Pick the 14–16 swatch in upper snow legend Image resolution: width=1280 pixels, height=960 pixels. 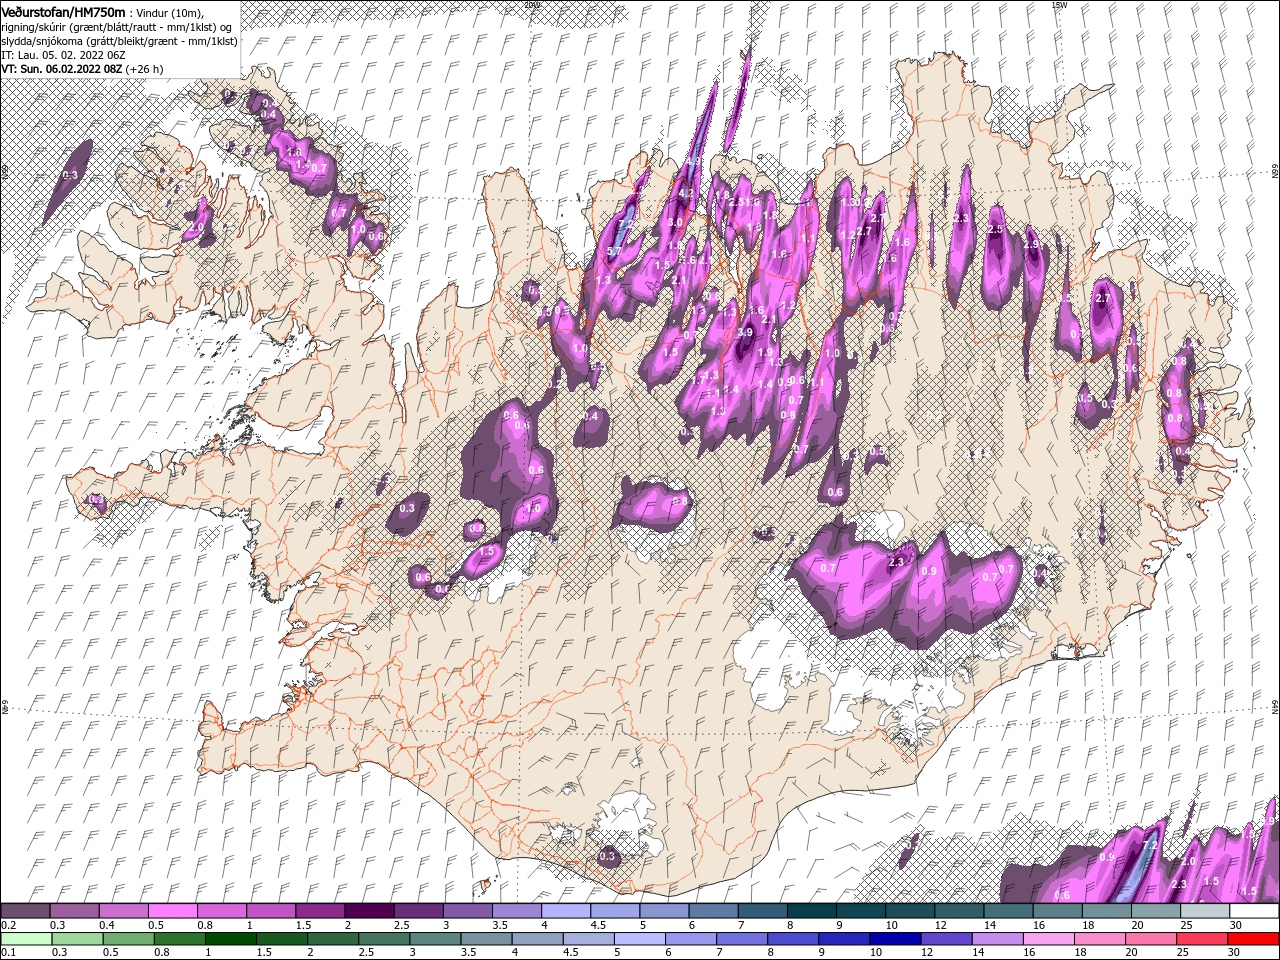tap(1008, 911)
